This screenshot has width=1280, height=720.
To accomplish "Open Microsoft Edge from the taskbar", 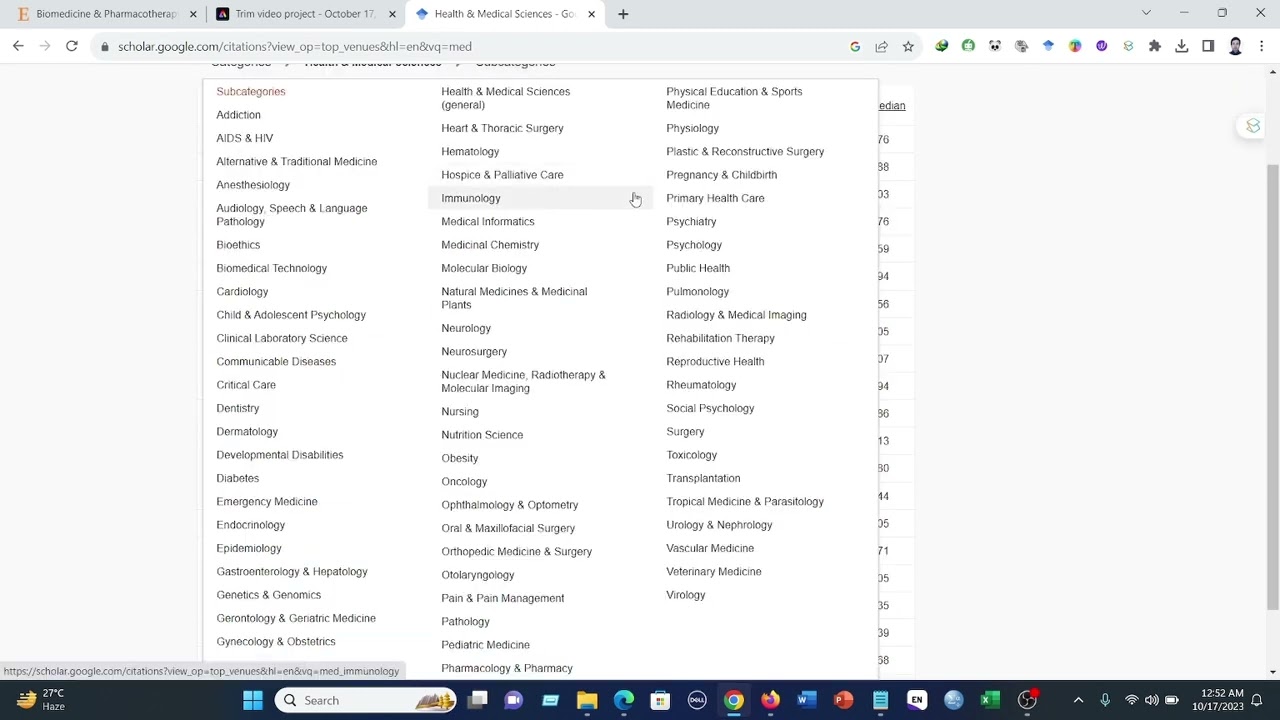I will click(624, 700).
